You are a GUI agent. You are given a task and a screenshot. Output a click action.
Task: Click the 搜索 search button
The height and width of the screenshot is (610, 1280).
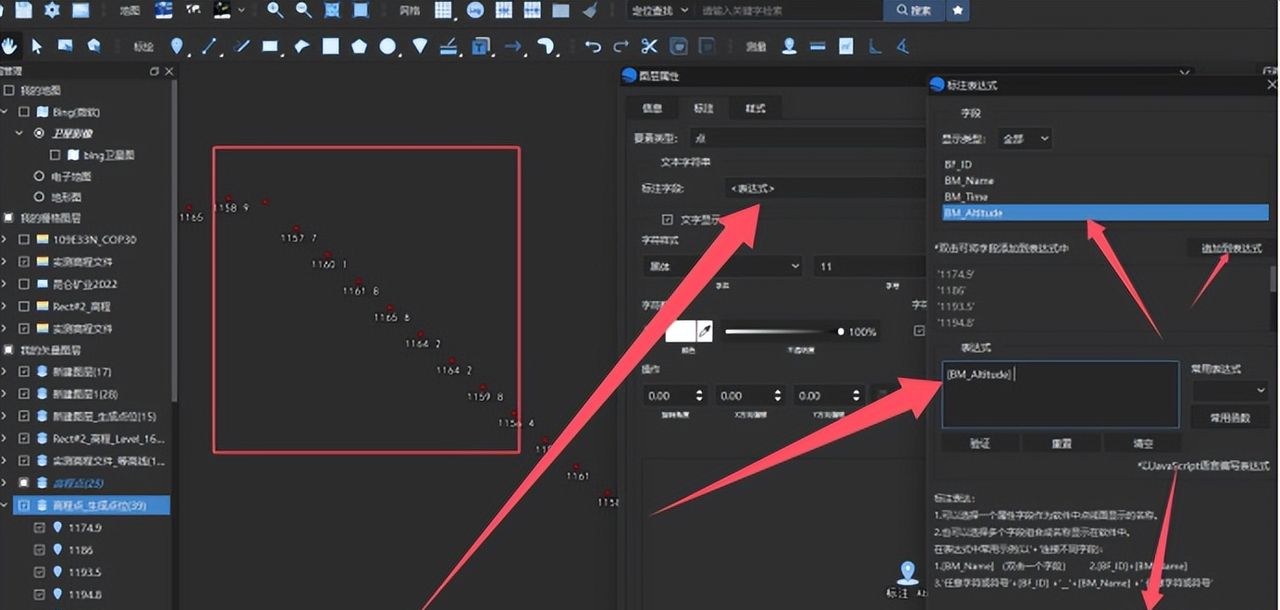click(x=913, y=10)
